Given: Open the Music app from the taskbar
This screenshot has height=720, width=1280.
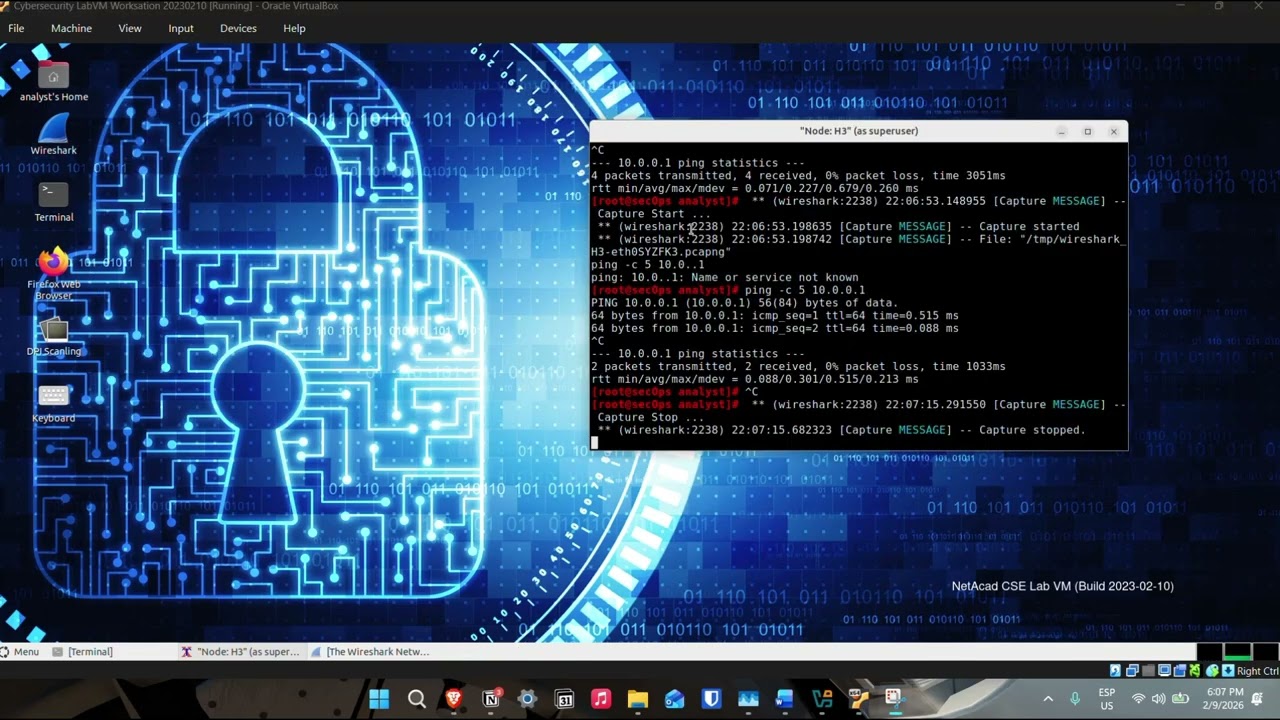Looking at the screenshot, I should point(601,699).
